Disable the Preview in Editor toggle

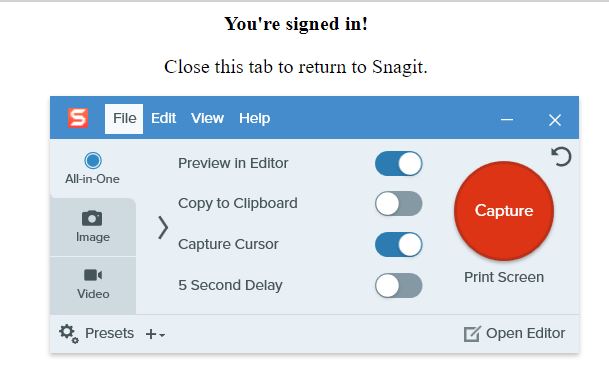tap(398, 163)
